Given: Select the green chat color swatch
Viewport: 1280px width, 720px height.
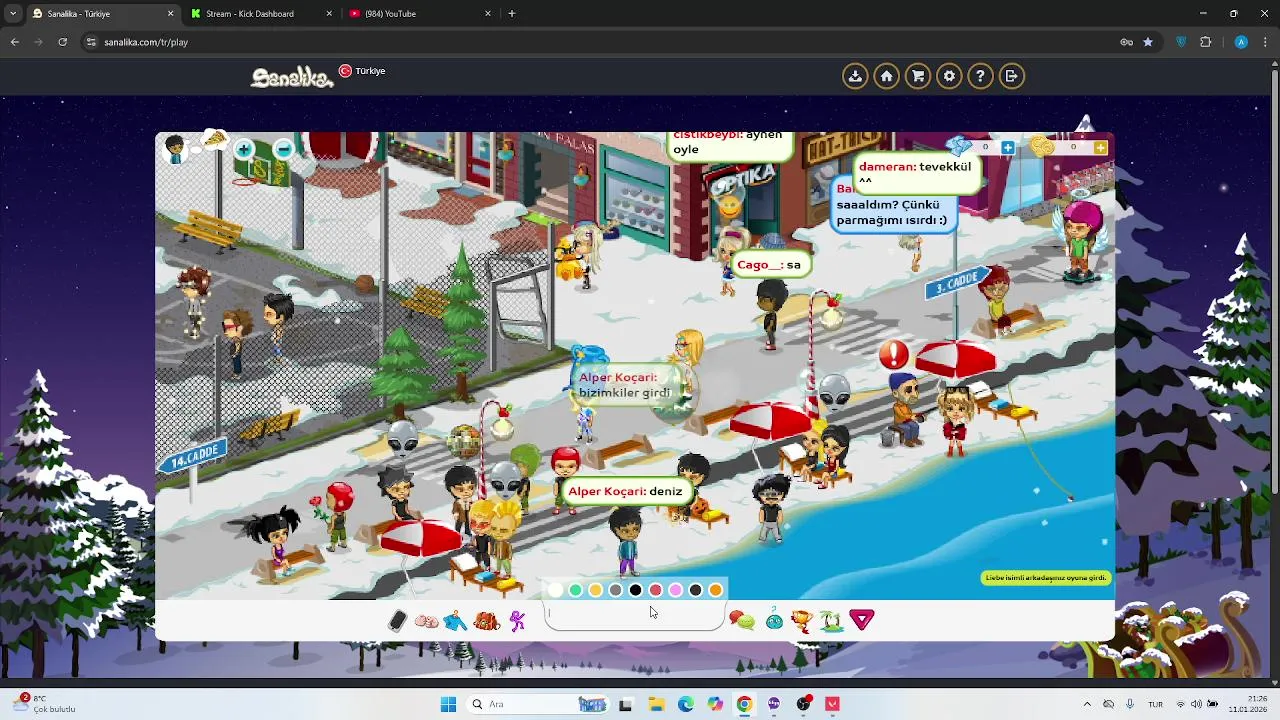Looking at the screenshot, I should pyautogui.click(x=576, y=590).
